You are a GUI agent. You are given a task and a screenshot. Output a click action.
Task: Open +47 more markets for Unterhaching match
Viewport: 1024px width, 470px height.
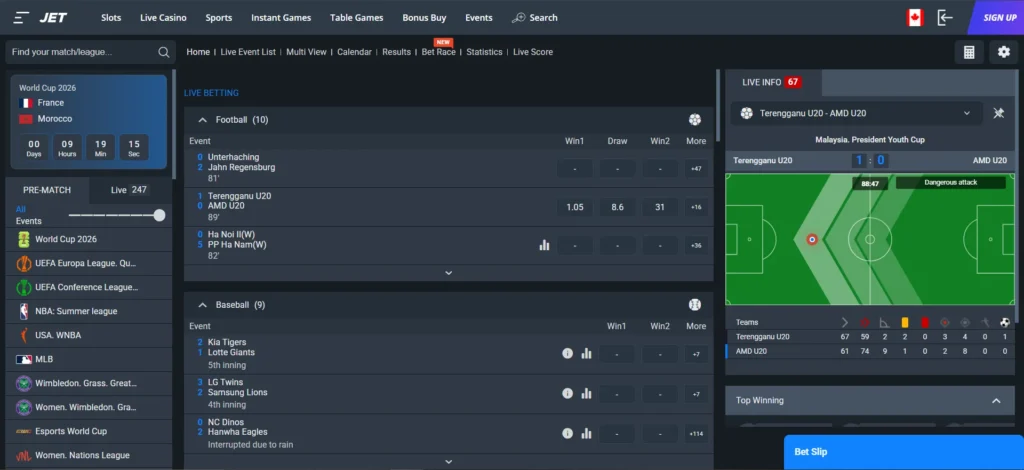click(696, 168)
